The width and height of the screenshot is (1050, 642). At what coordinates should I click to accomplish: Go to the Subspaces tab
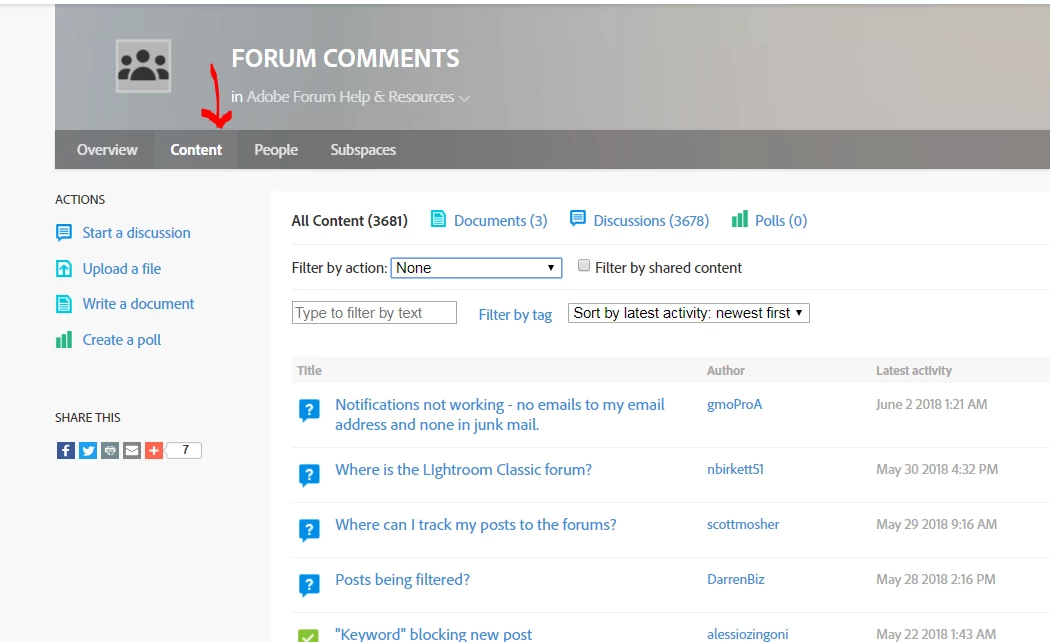(x=363, y=150)
